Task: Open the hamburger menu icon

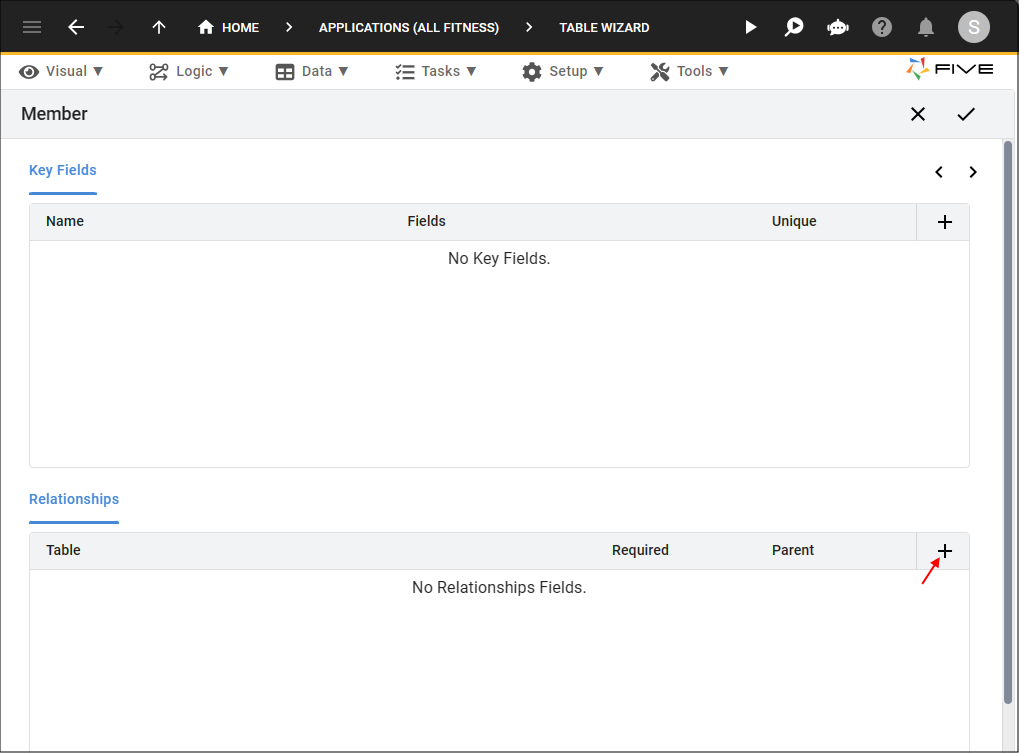Action: pyautogui.click(x=32, y=27)
